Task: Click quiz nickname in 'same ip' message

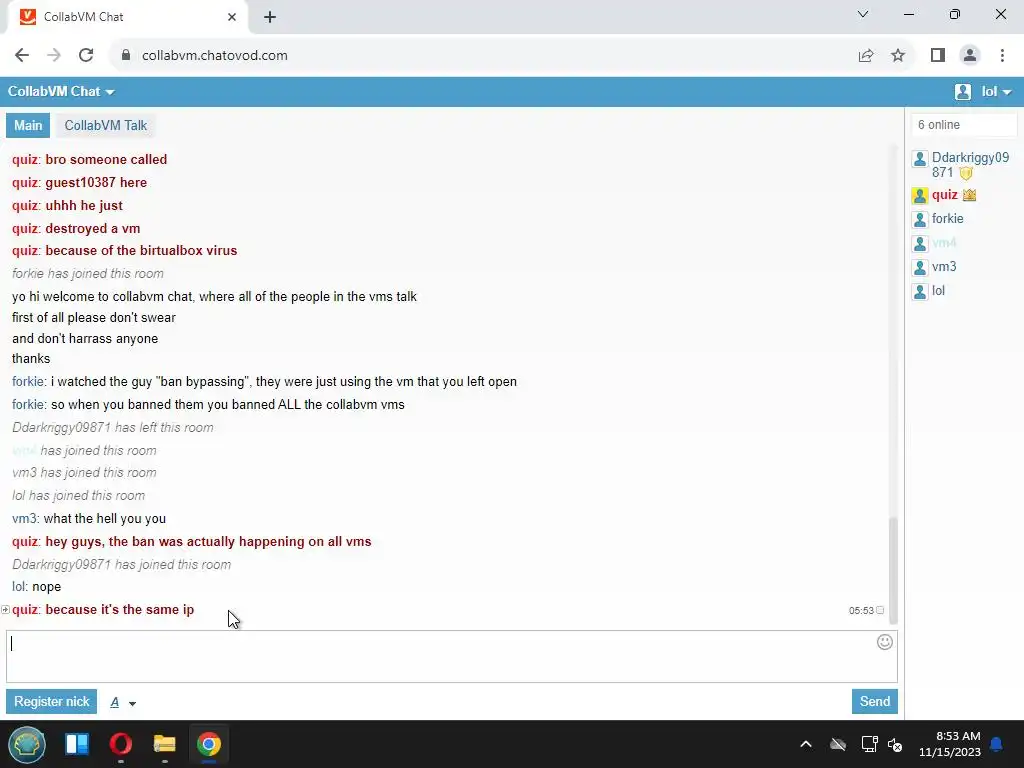Action: click(x=25, y=609)
